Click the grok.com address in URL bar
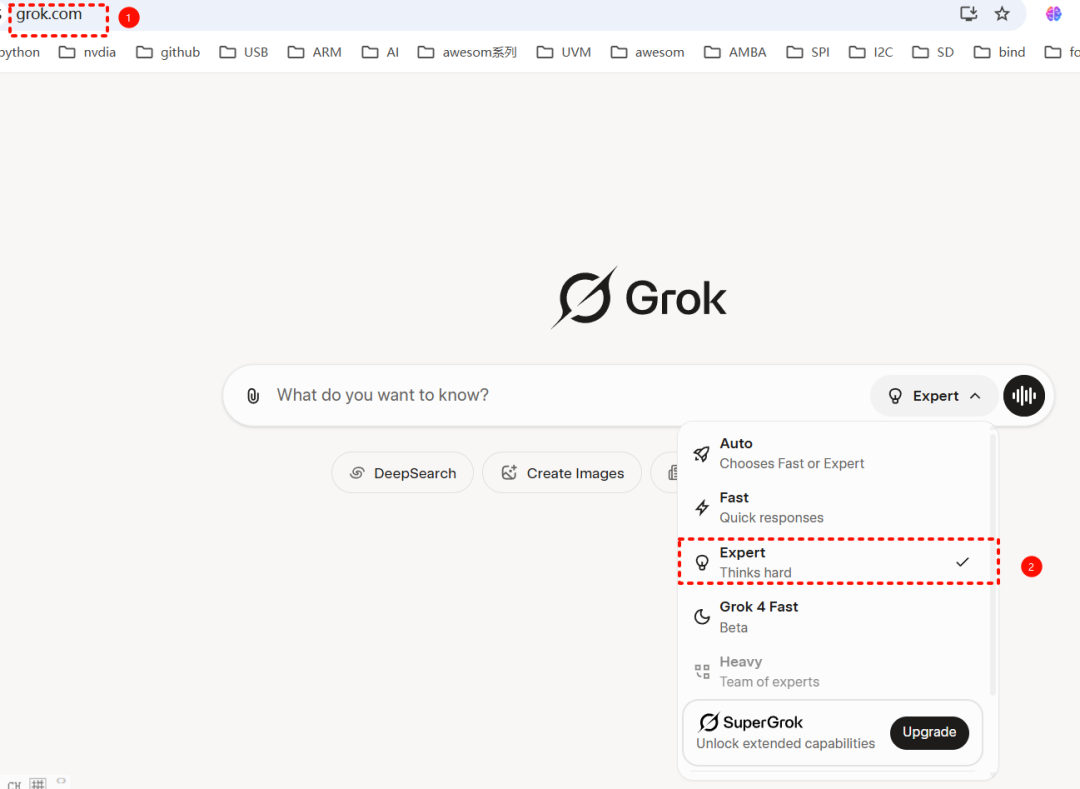1080x789 pixels. pyautogui.click(x=49, y=14)
